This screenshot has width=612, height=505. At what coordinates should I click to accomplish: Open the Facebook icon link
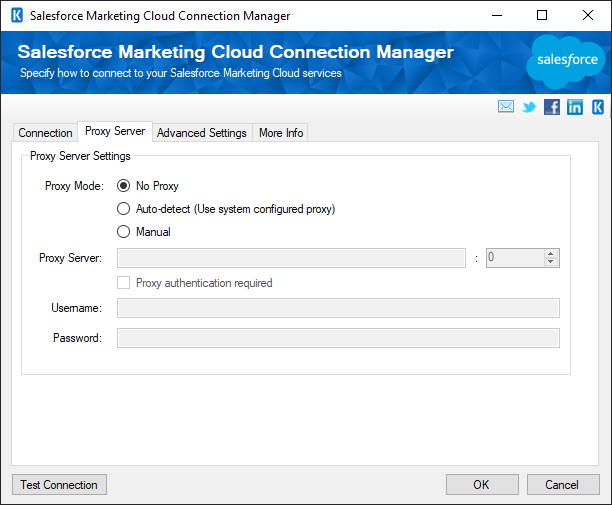552,107
